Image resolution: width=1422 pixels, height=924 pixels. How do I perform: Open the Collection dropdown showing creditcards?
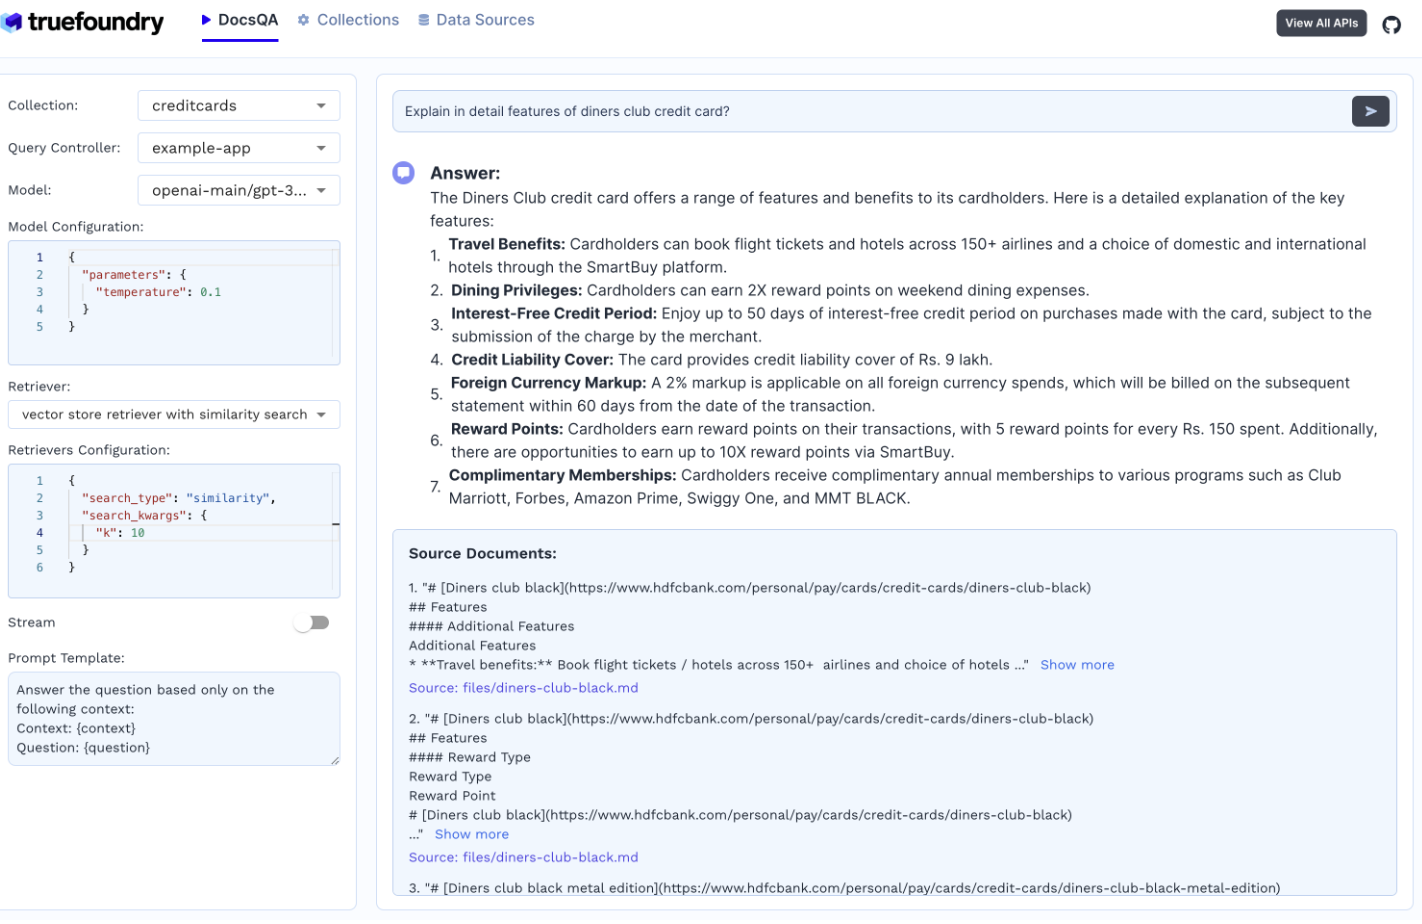[x=238, y=106]
